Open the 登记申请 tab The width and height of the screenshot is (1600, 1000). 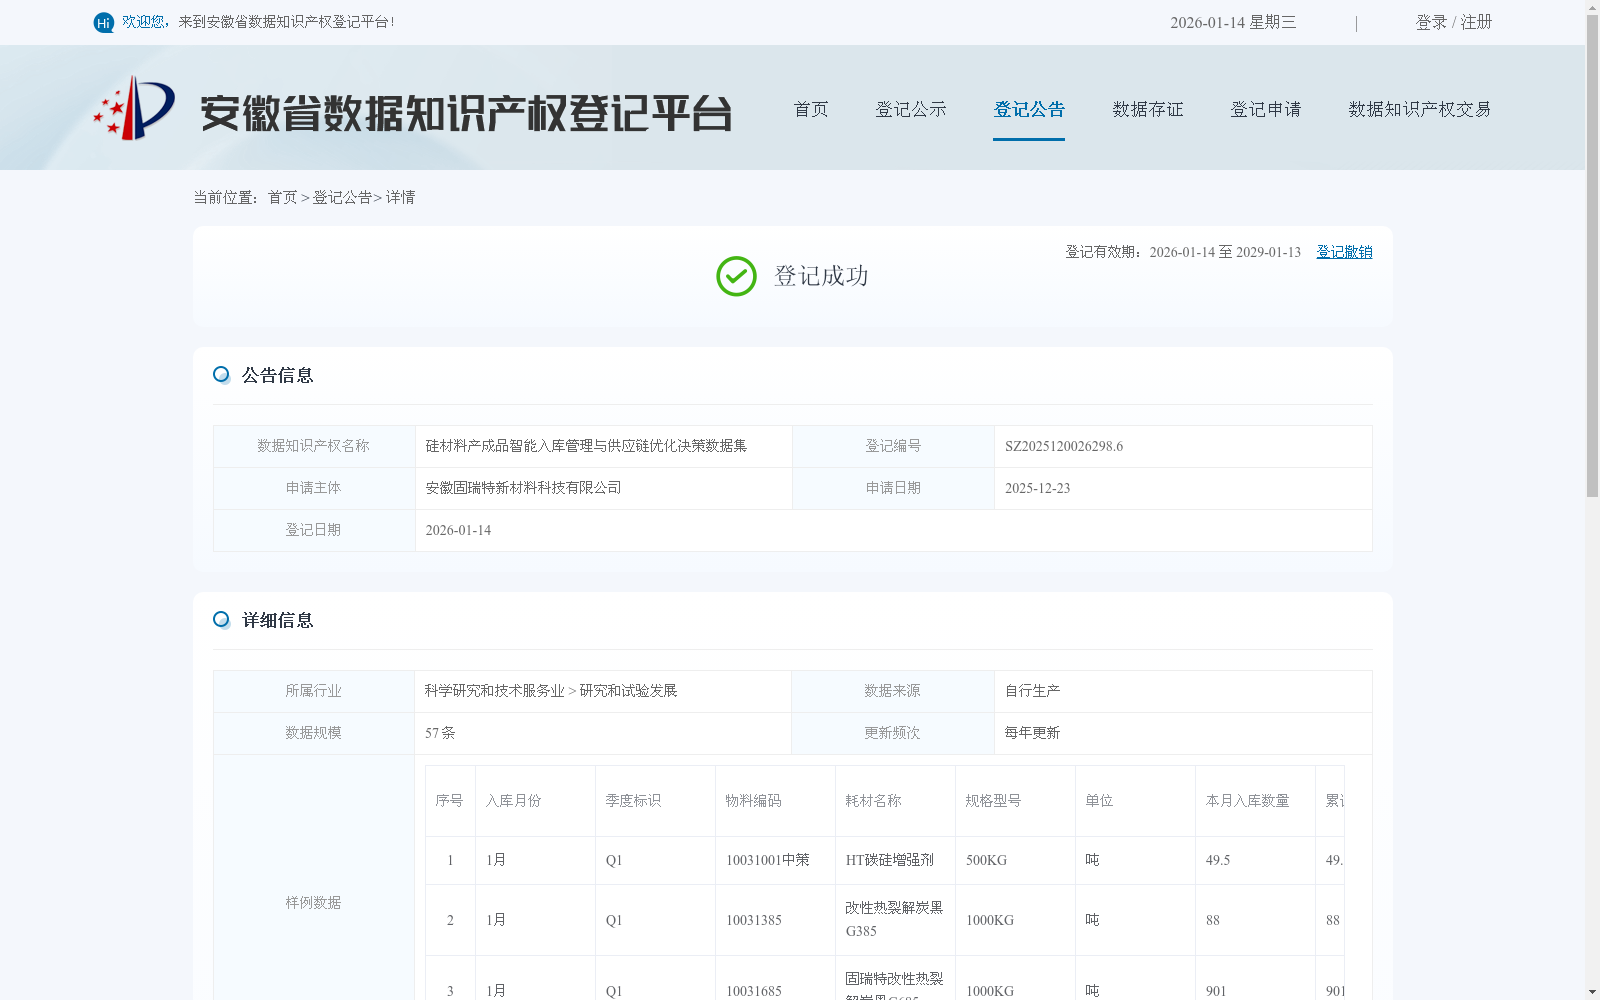1266,109
